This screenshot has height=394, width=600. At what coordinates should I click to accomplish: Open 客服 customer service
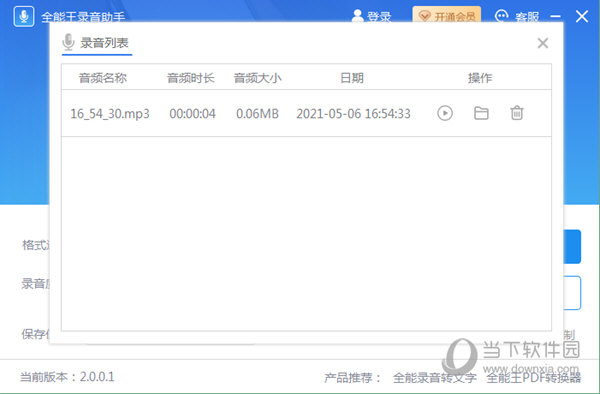[x=517, y=16]
